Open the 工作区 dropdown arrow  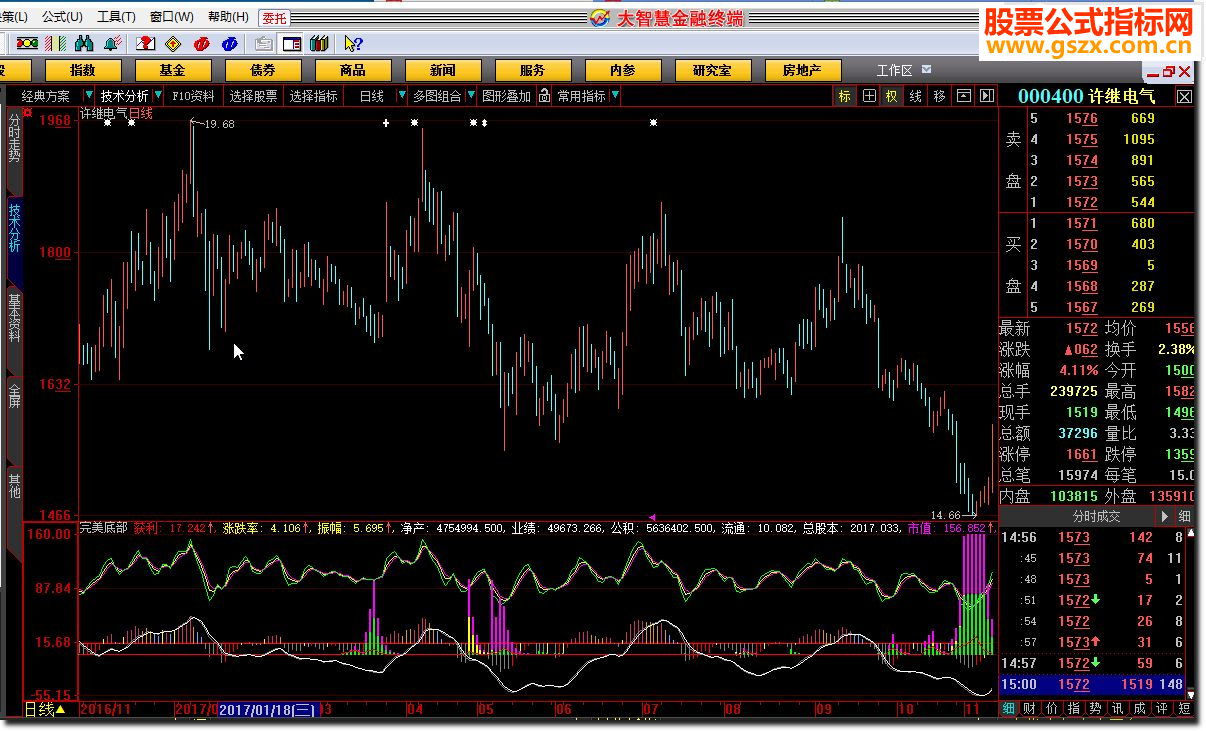coord(926,70)
